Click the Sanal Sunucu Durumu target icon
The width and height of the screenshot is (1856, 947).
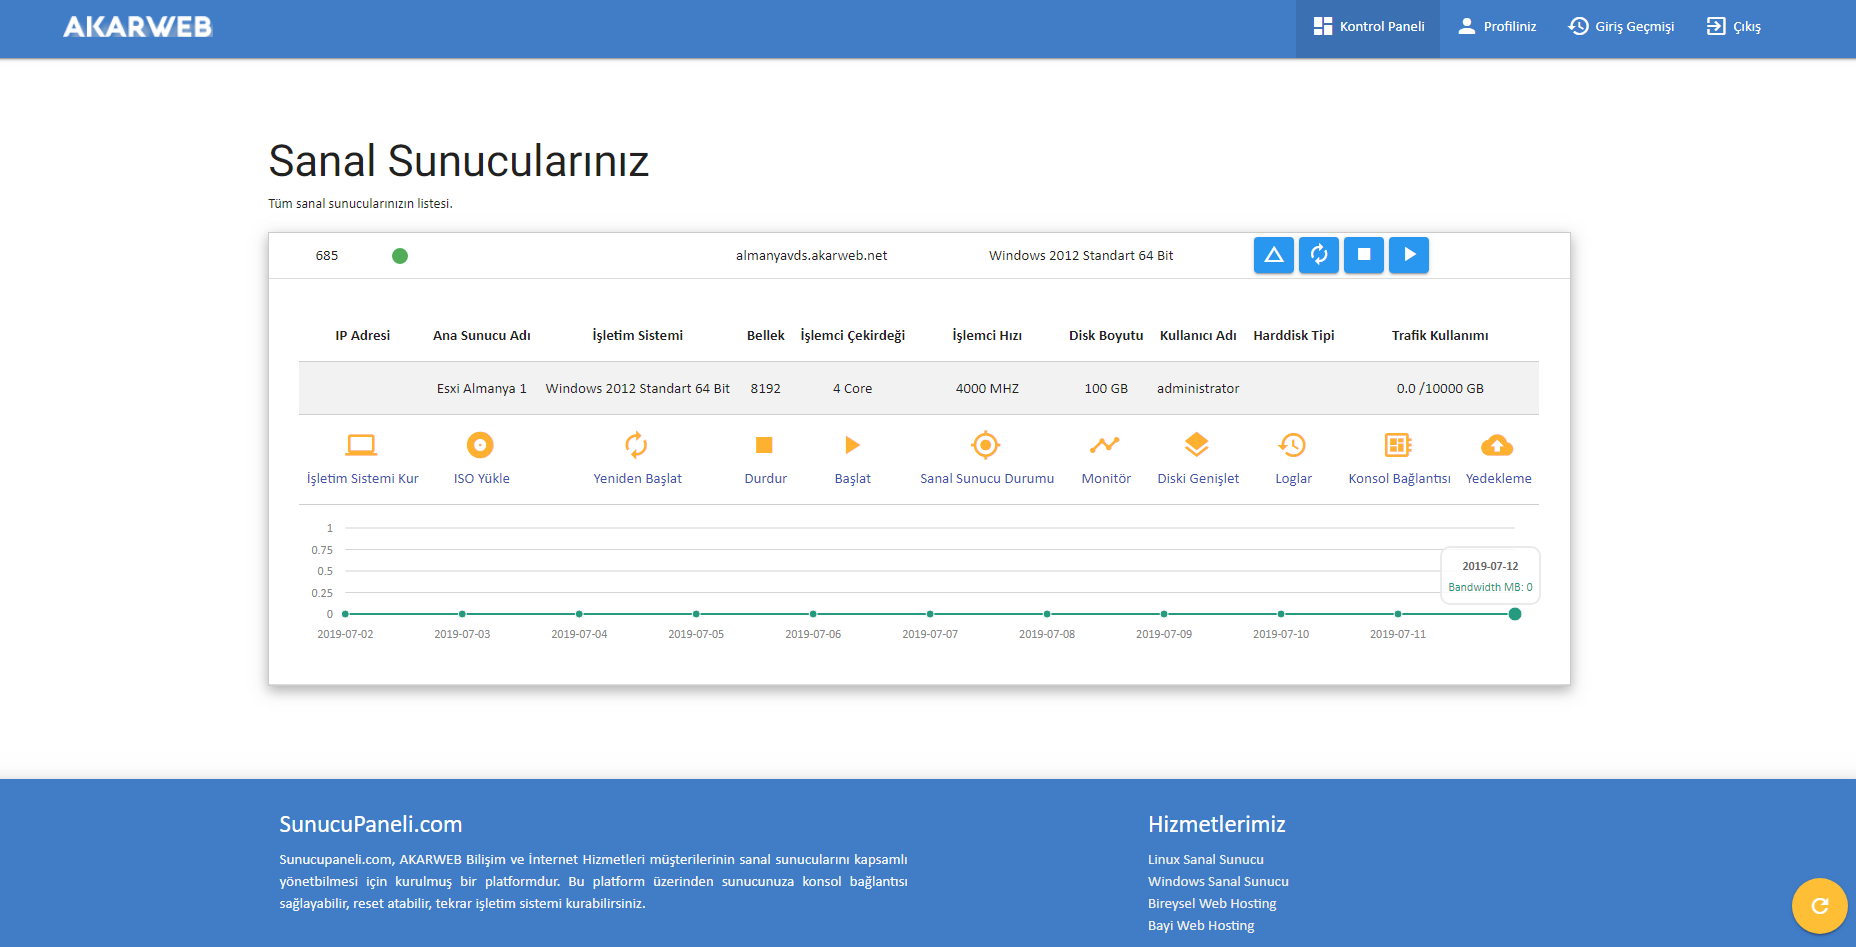[x=986, y=445]
